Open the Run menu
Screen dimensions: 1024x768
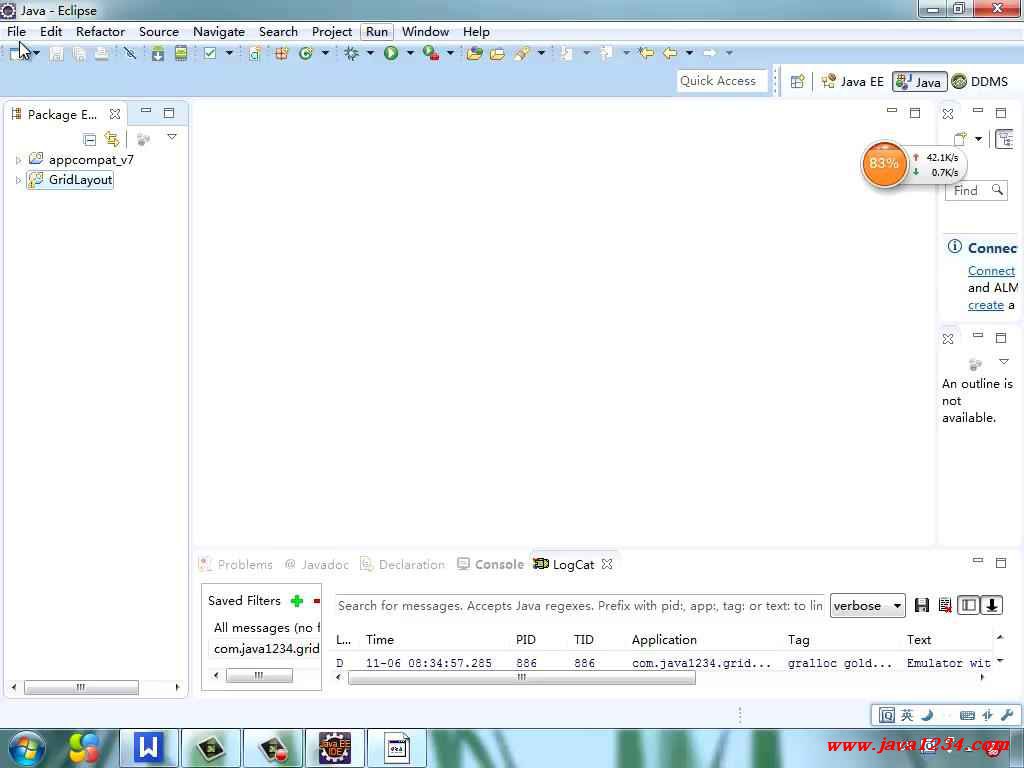pos(377,32)
